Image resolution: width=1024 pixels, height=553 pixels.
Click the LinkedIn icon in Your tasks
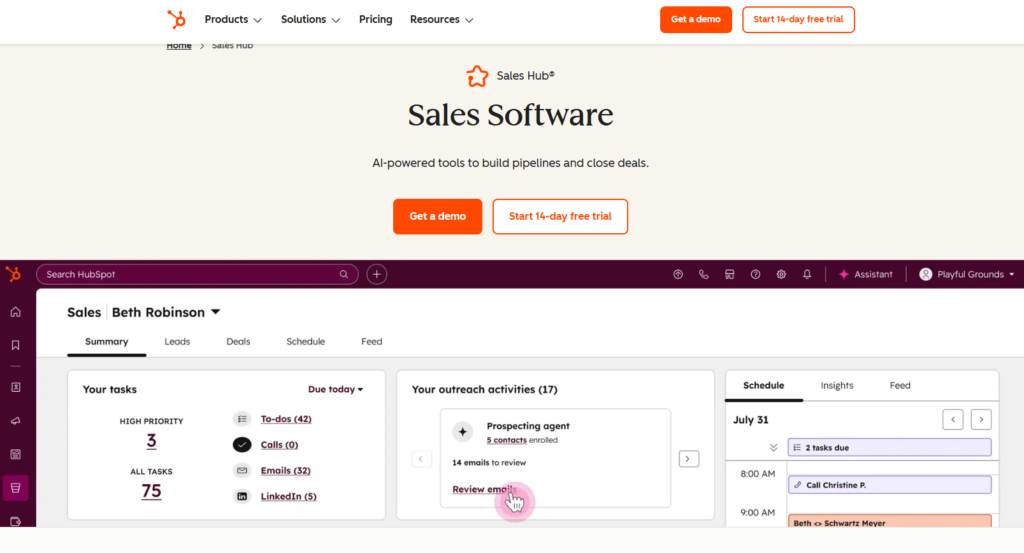point(242,496)
